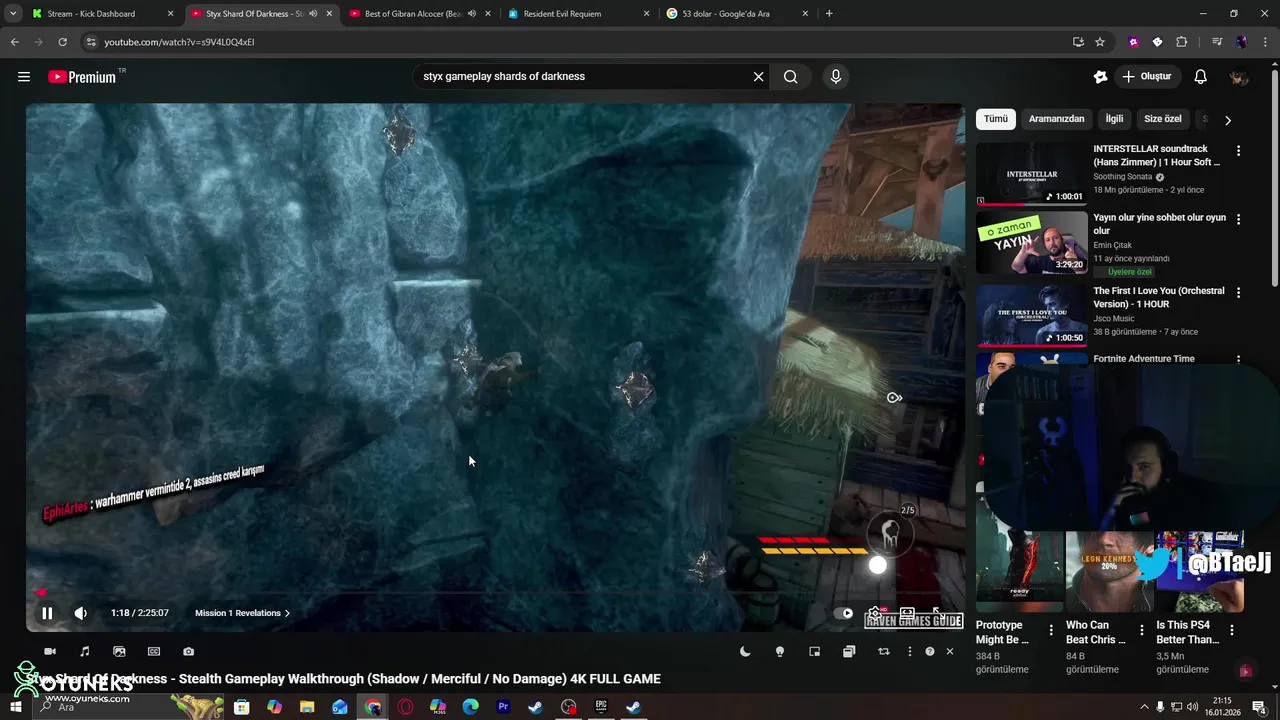The width and height of the screenshot is (1280, 720).
Task: Show more filter chips with right chevron
Action: 1228,120
